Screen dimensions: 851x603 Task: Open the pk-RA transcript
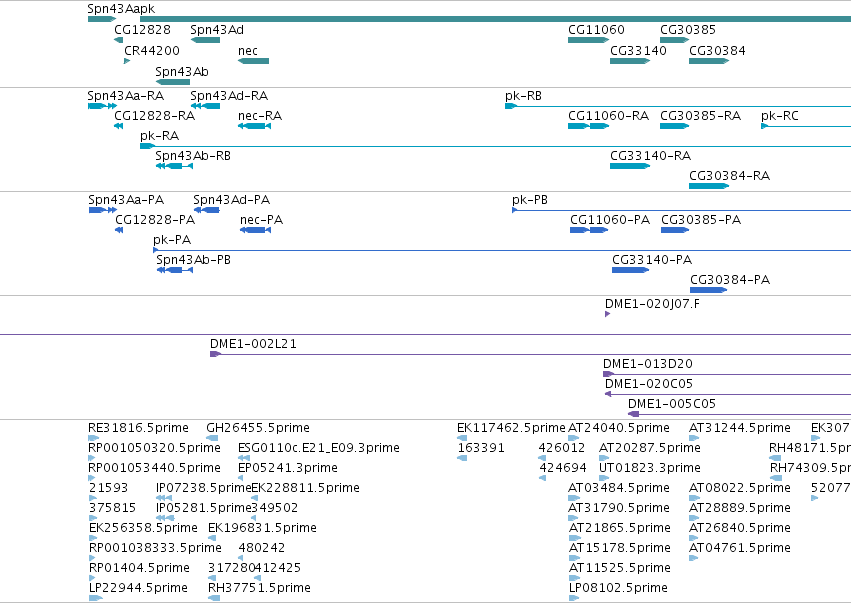[x=495, y=146]
